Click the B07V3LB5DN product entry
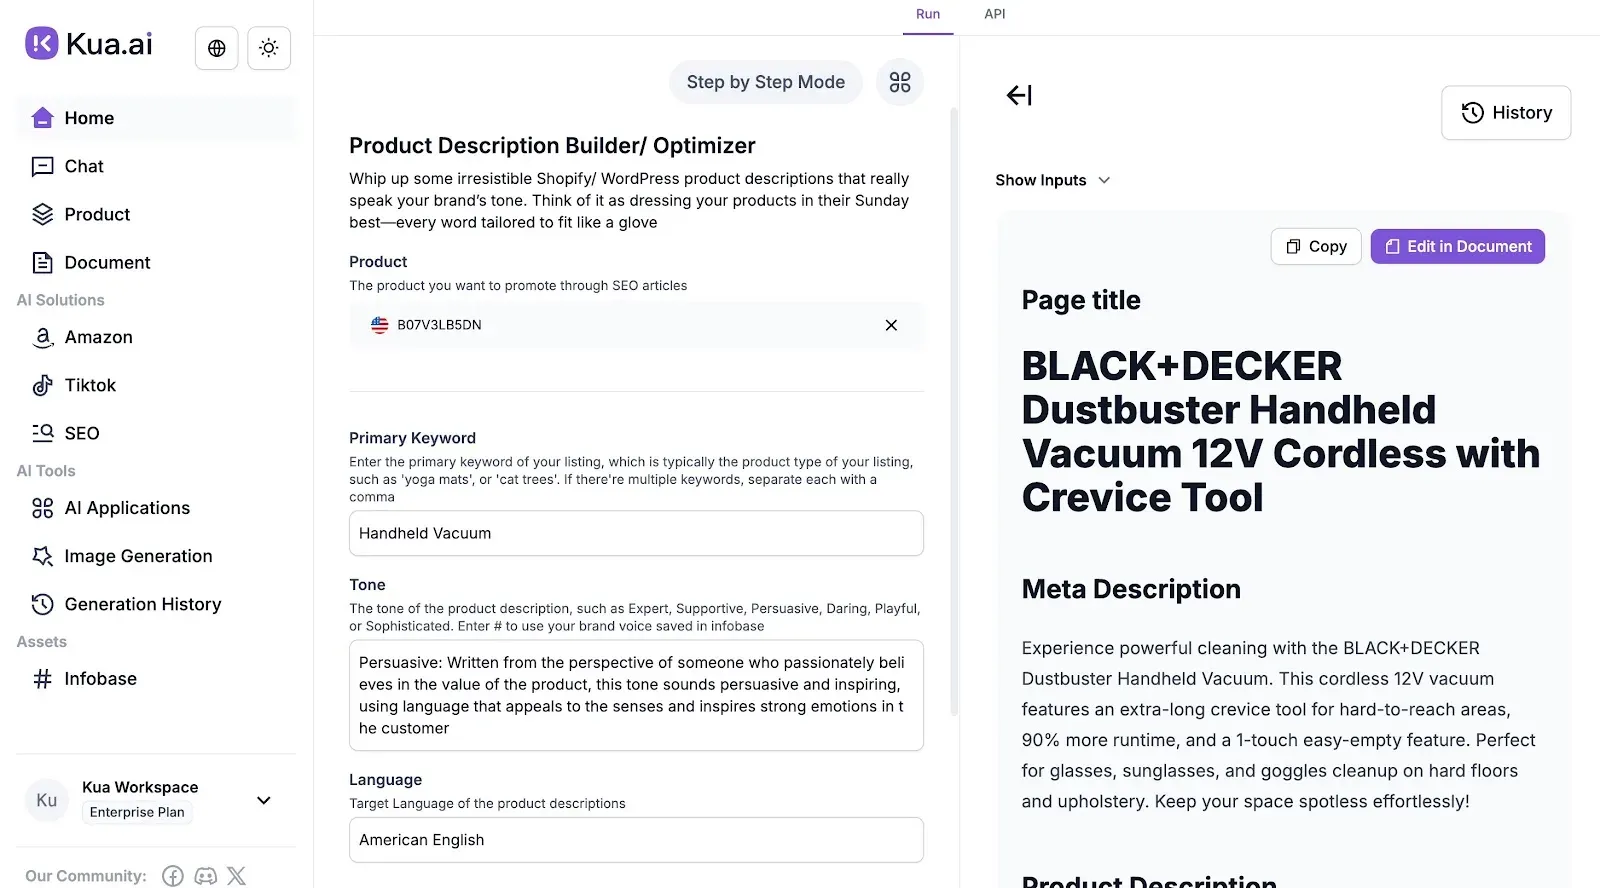1600x888 pixels. tap(636, 325)
